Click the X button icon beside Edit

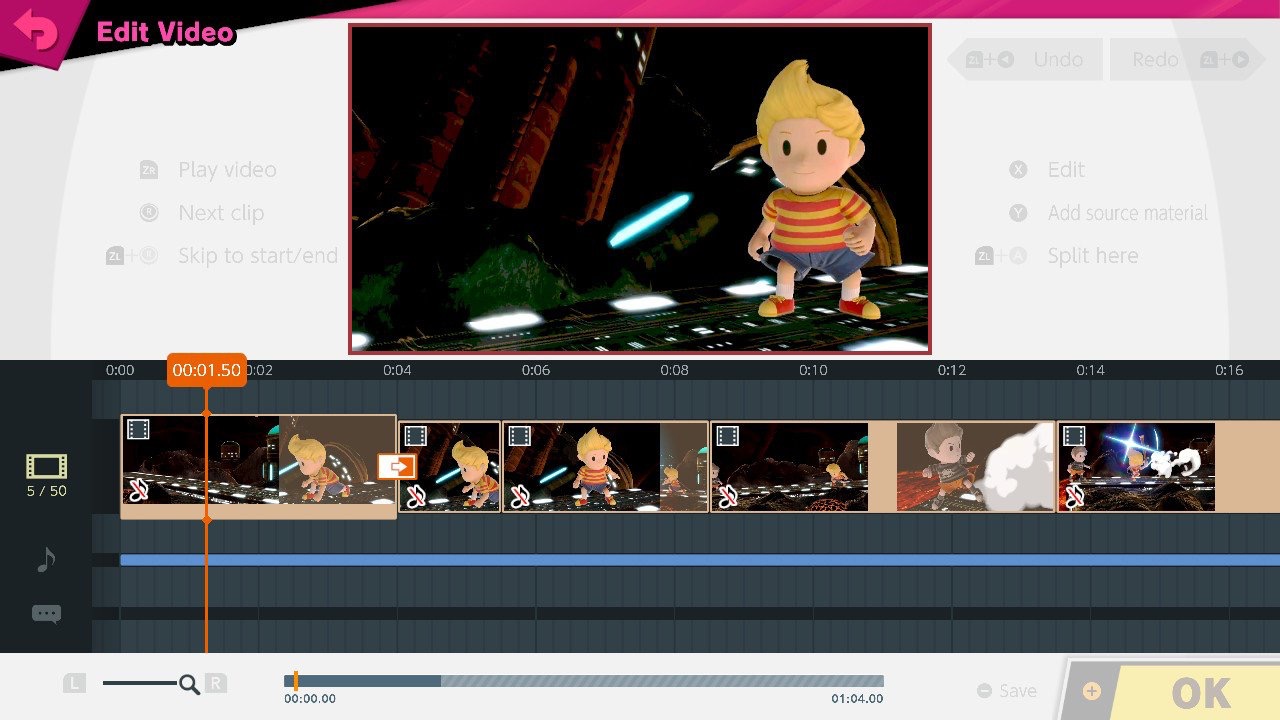[1018, 170]
